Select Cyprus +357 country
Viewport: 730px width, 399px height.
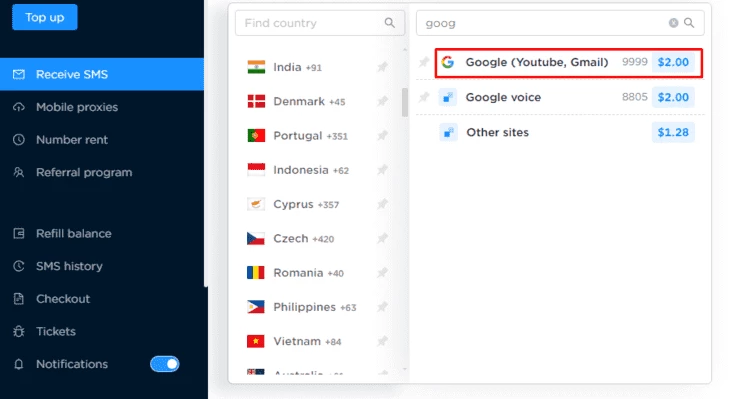(x=306, y=204)
